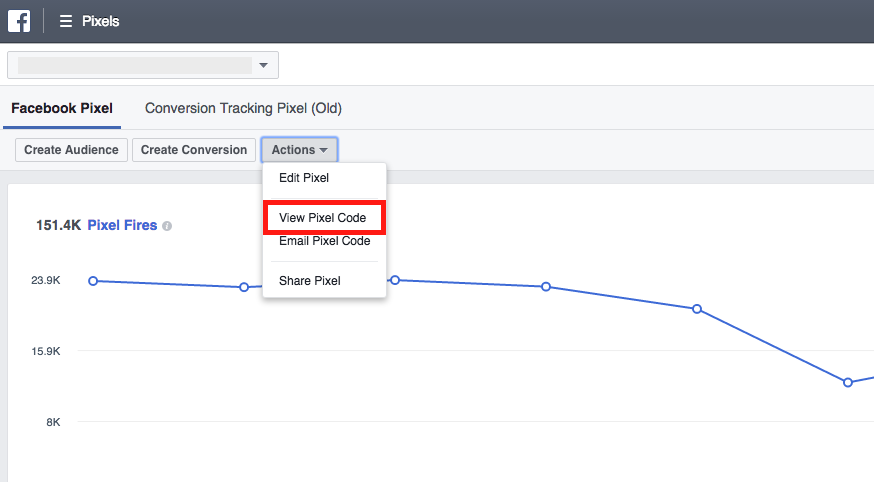Click the 23.9K axis label

click(46, 281)
